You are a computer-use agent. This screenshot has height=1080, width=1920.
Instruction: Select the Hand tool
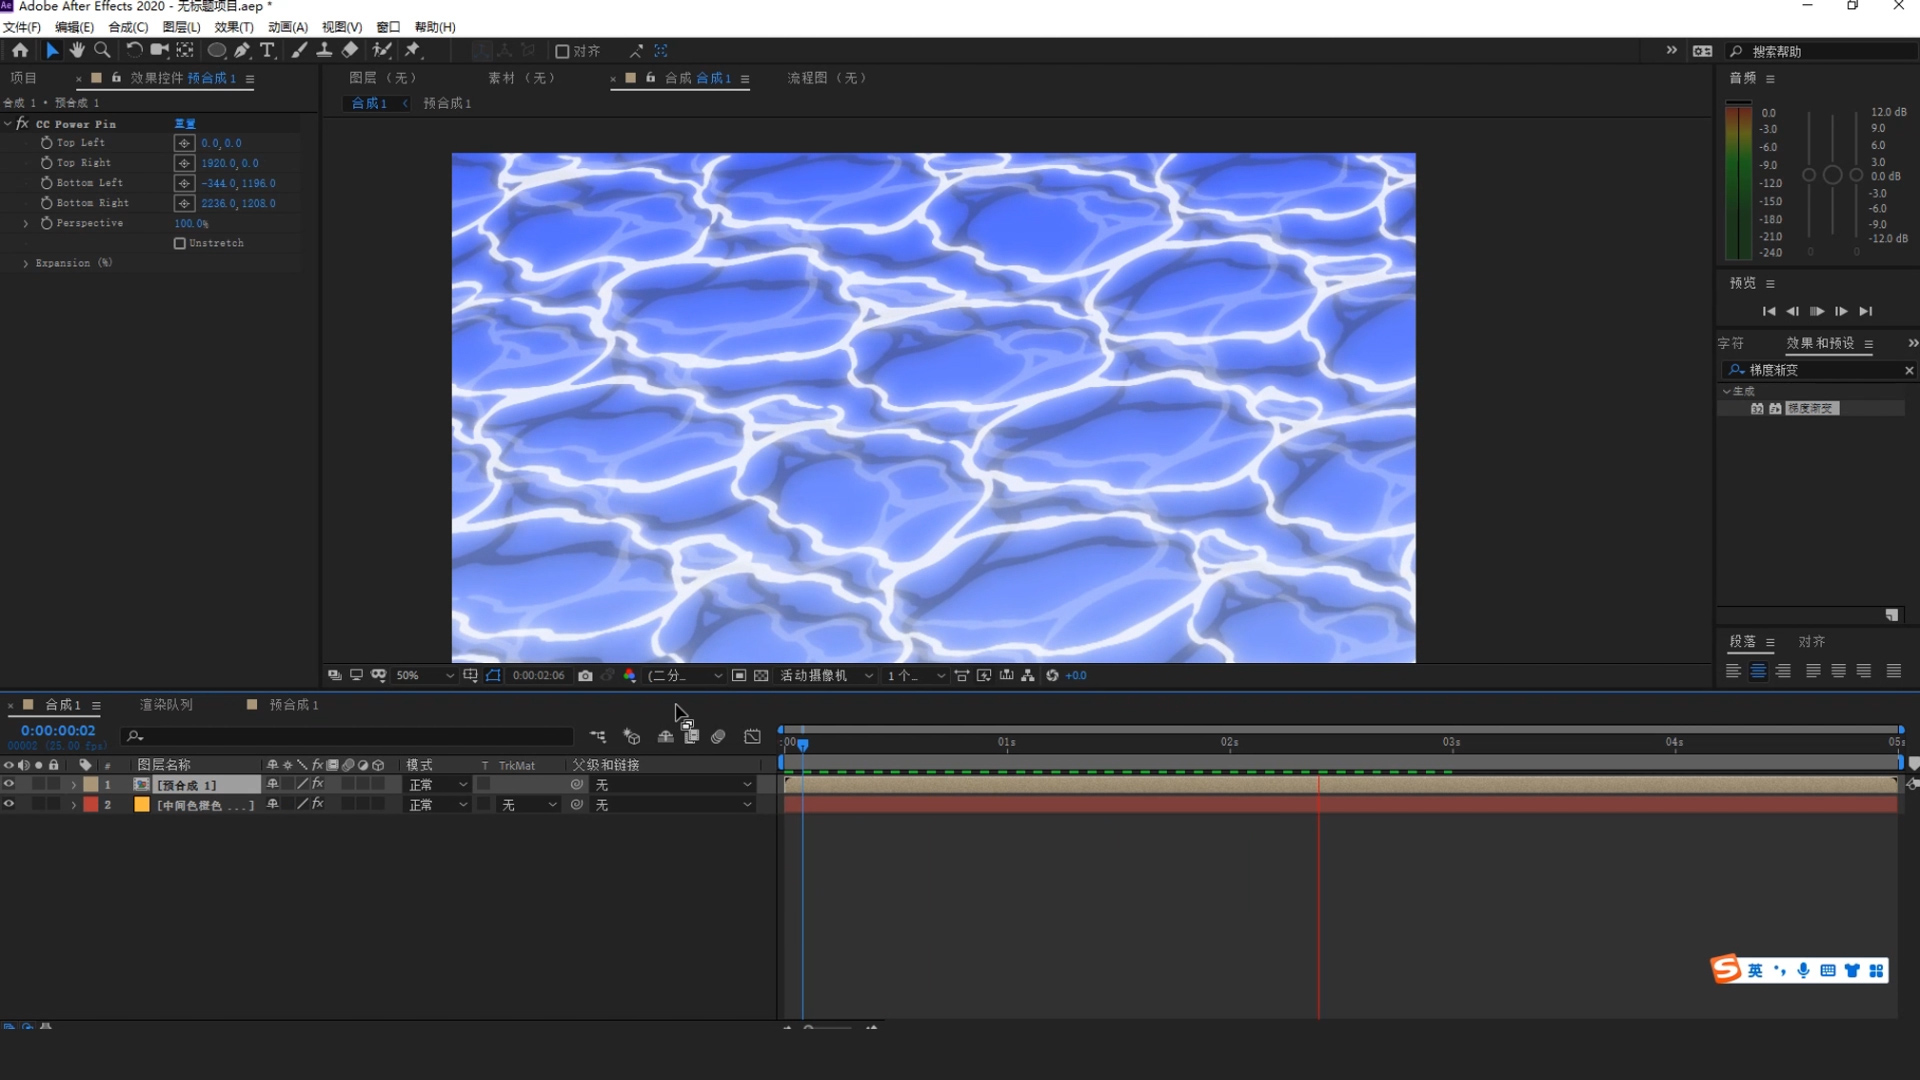tap(77, 50)
